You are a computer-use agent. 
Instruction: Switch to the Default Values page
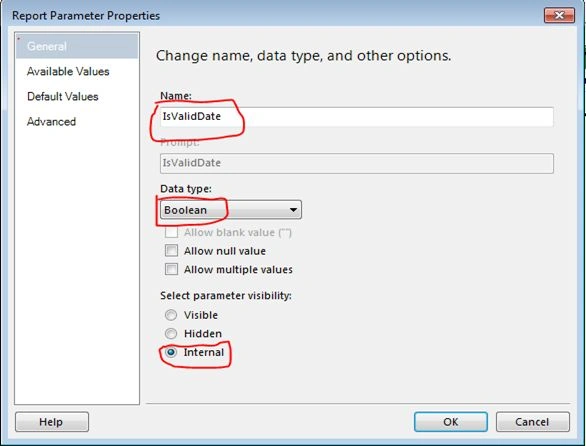click(x=63, y=96)
